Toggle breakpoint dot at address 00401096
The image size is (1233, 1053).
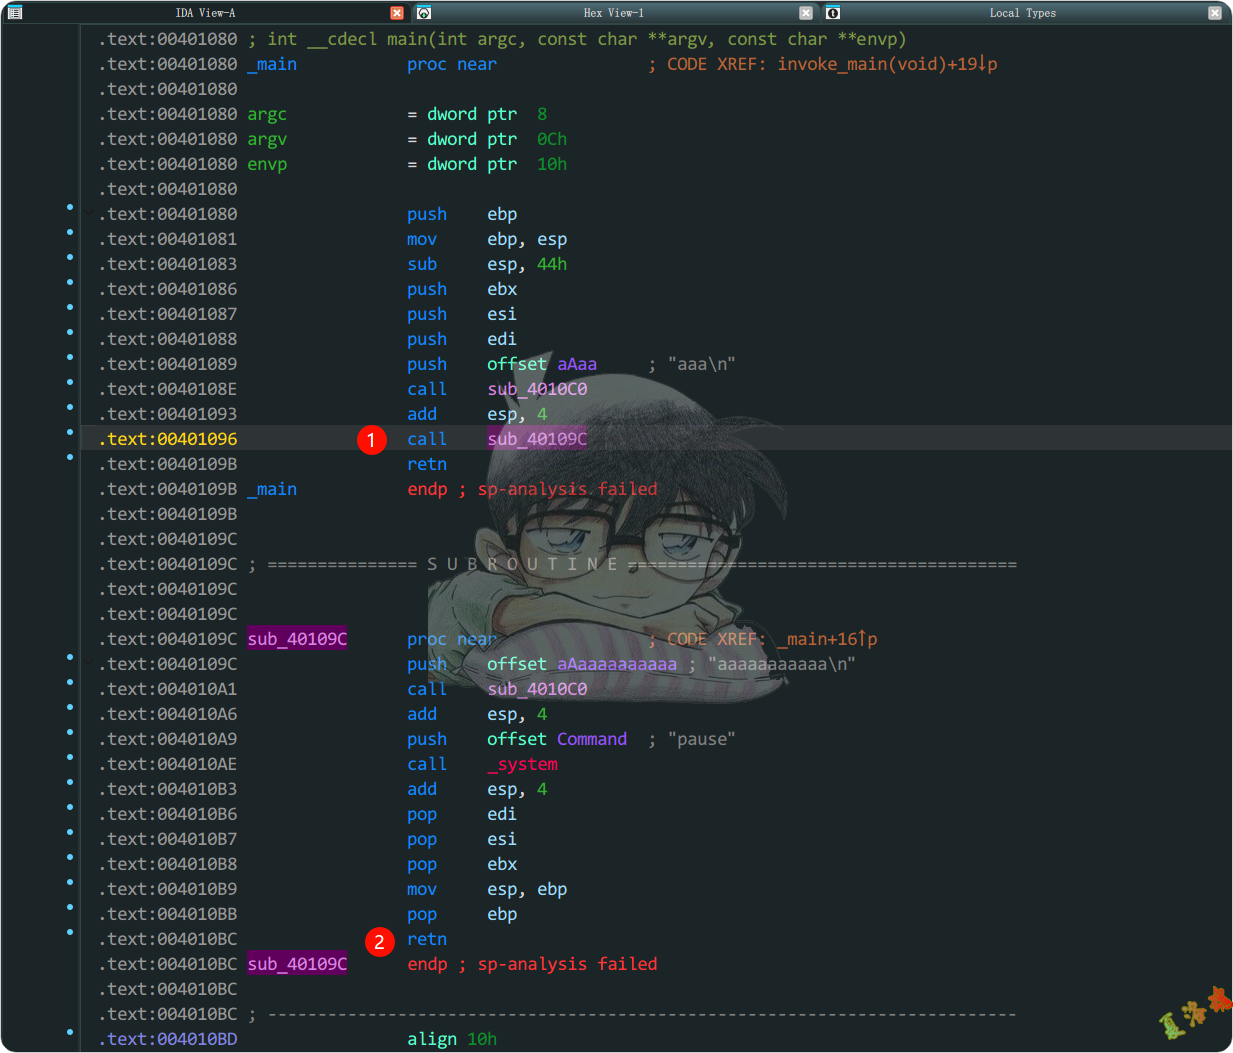(70, 432)
